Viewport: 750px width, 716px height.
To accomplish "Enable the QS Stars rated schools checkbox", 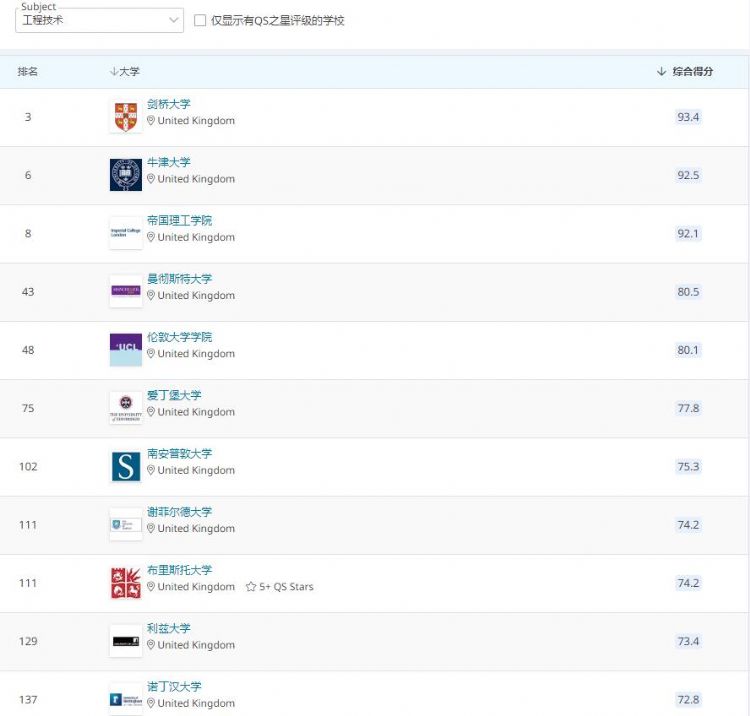I will click(x=200, y=20).
